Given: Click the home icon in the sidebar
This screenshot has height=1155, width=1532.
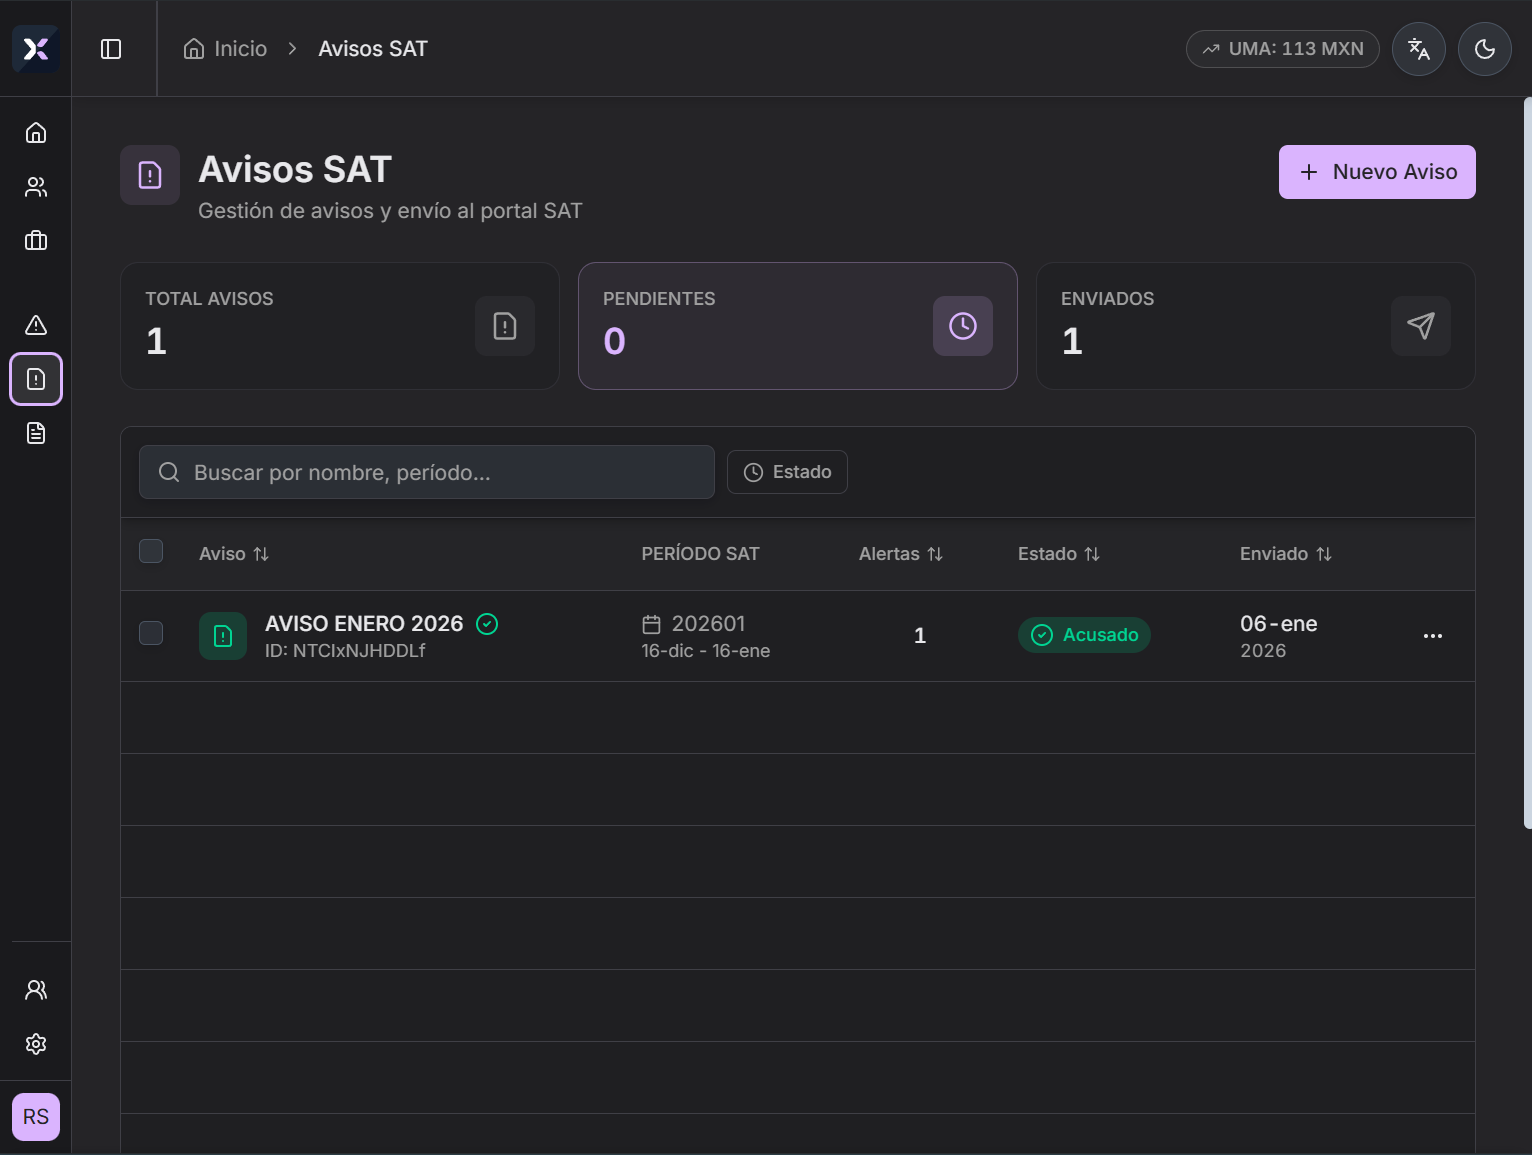Looking at the screenshot, I should [x=36, y=133].
